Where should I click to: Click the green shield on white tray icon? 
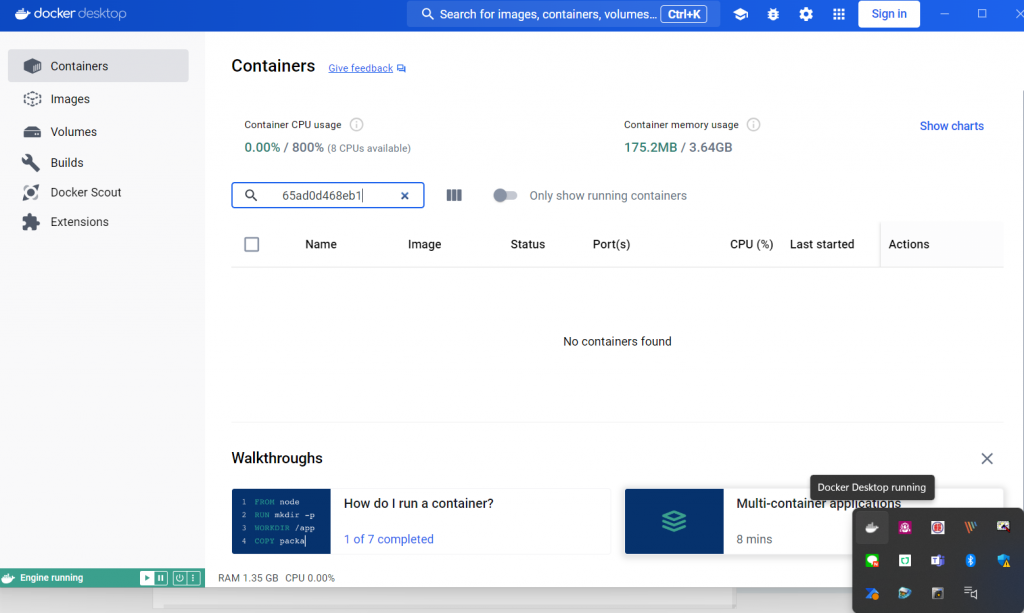coord(904,560)
